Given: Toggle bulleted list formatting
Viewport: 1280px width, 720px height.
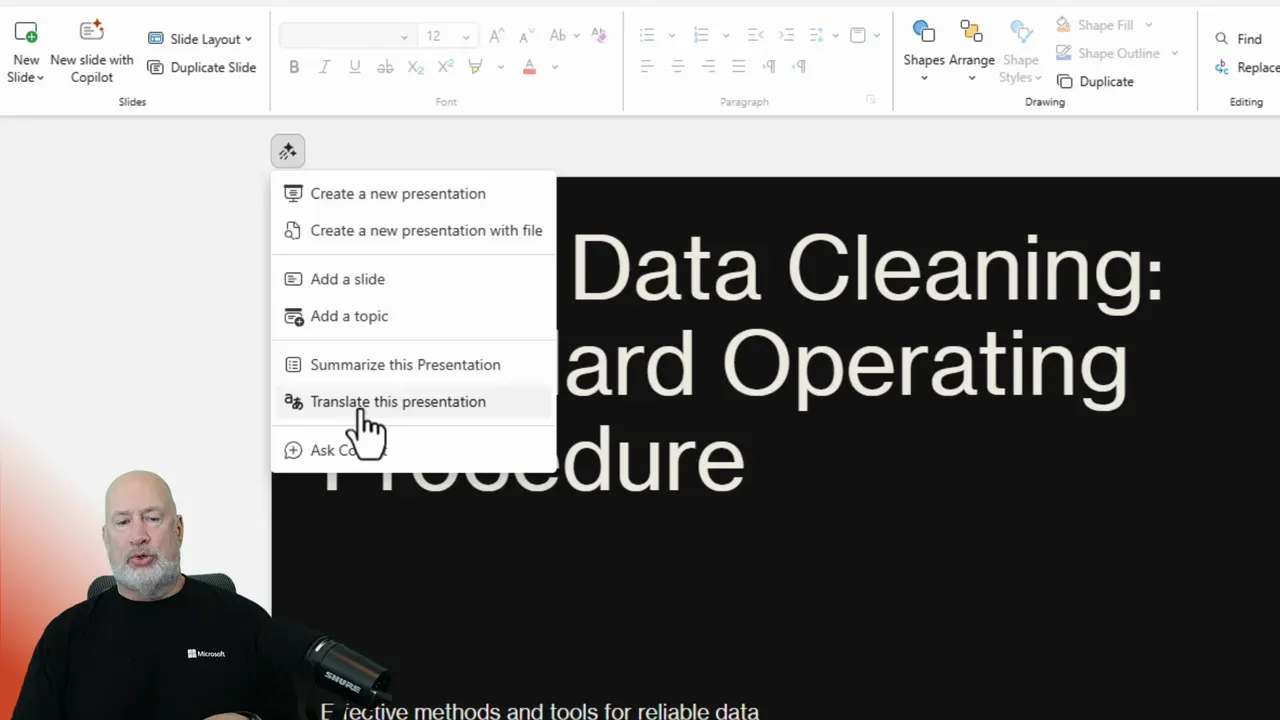Looking at the screenshot, I should [x=647, y=34].
